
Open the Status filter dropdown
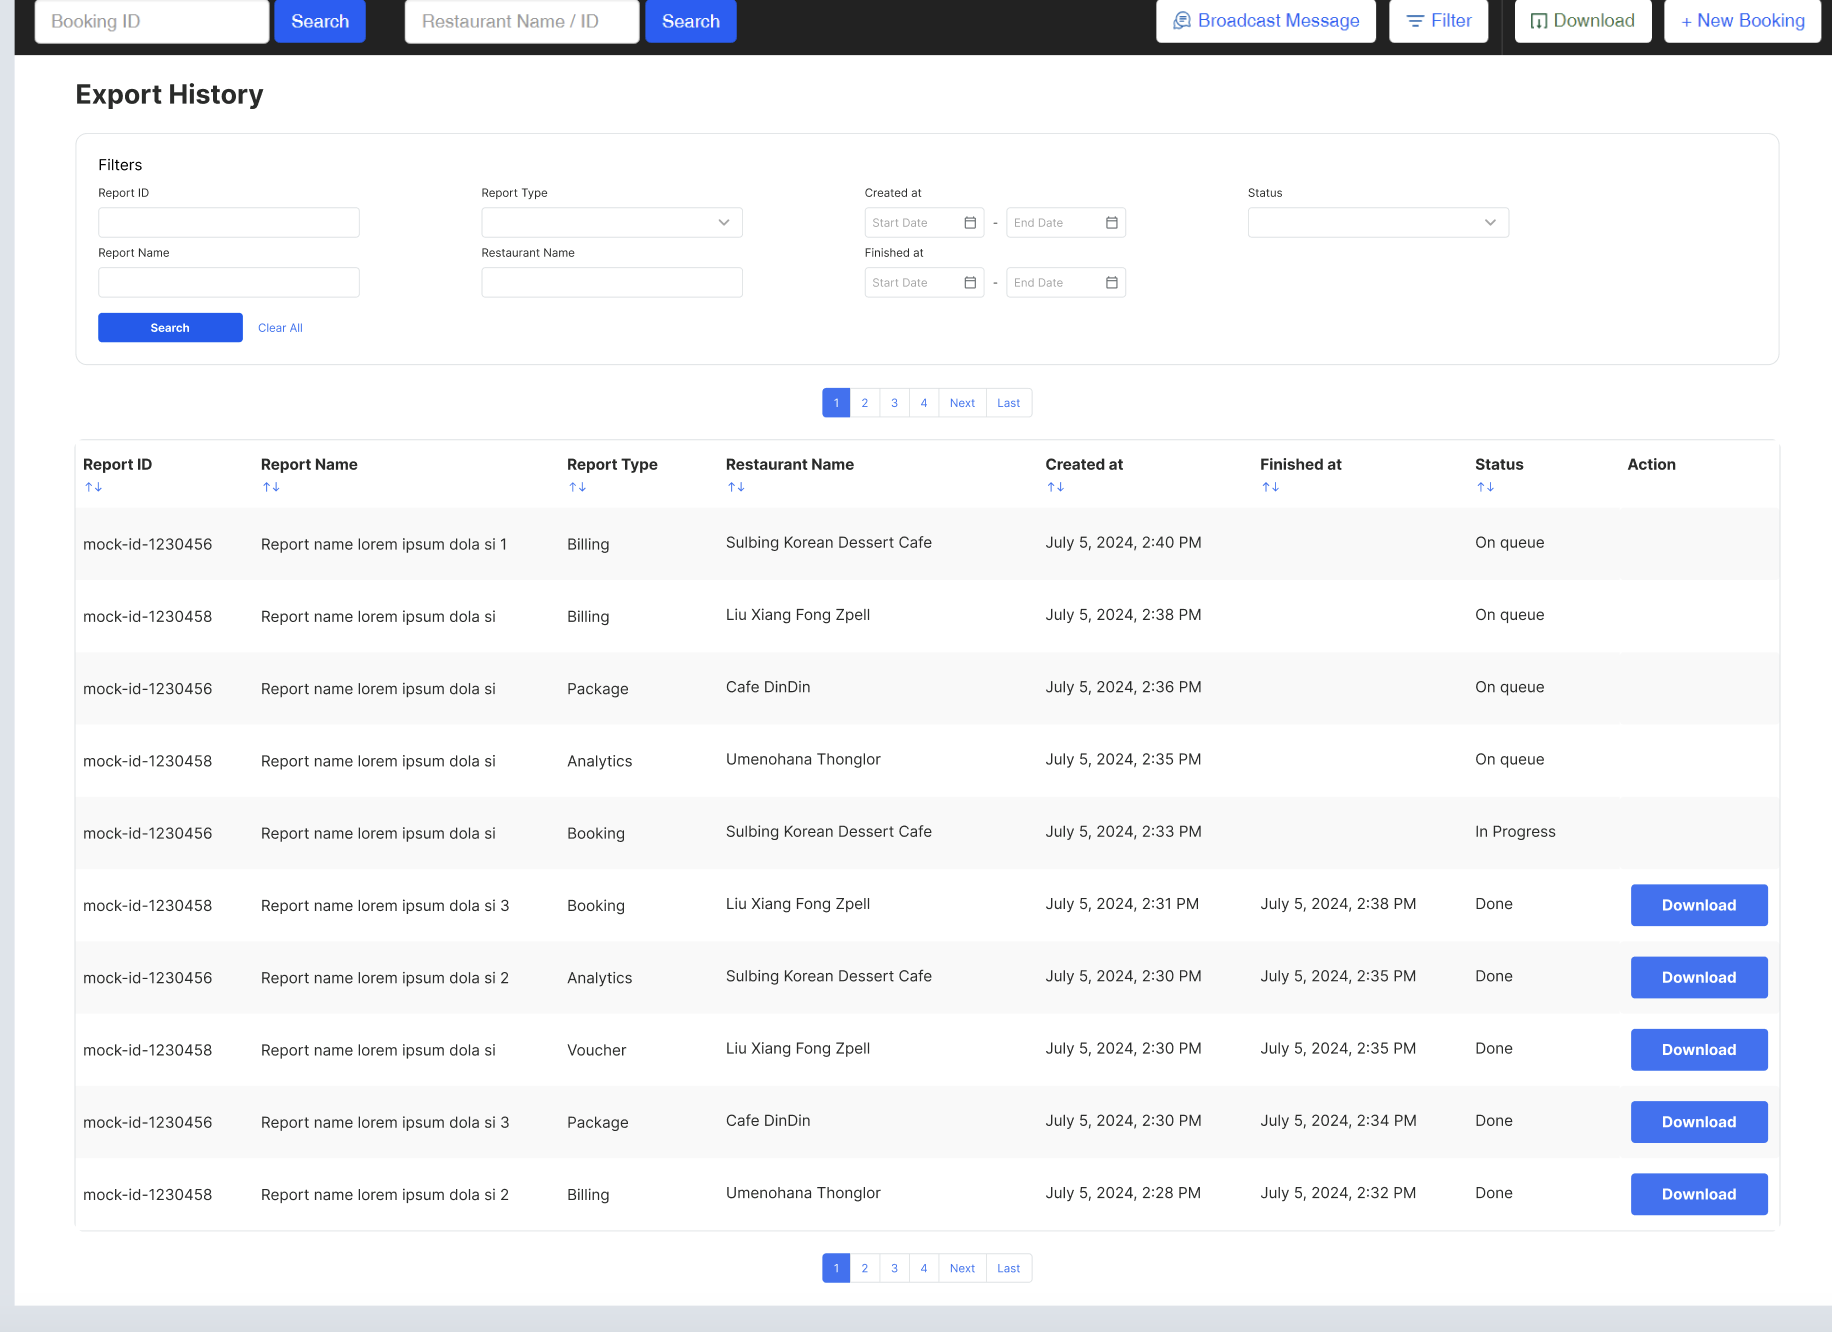[x=1377, y=223]
